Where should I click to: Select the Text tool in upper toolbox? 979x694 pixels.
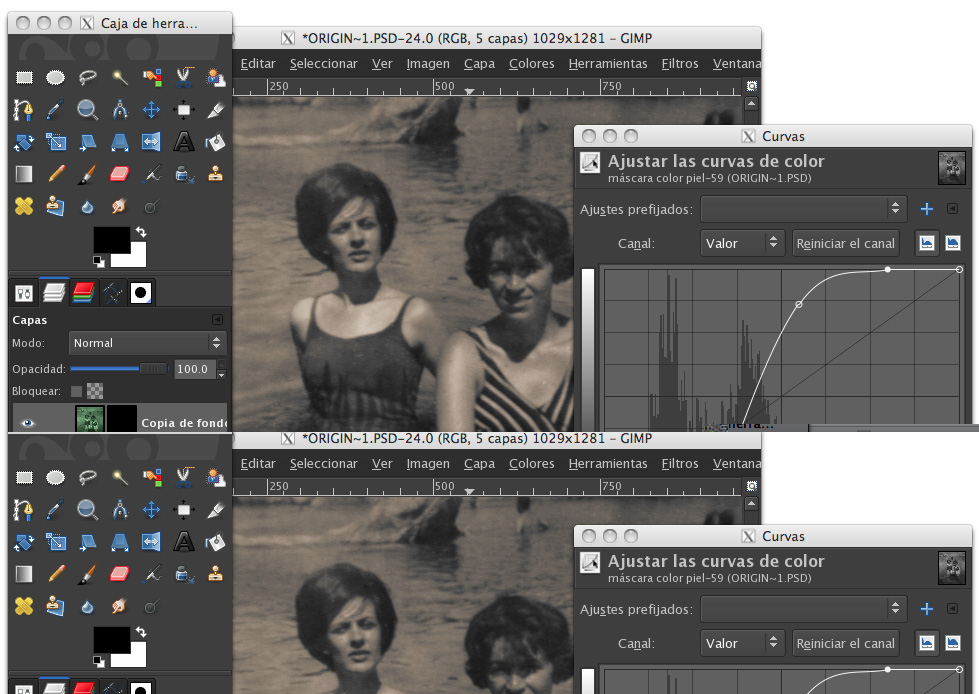click(x=184, y=142)
